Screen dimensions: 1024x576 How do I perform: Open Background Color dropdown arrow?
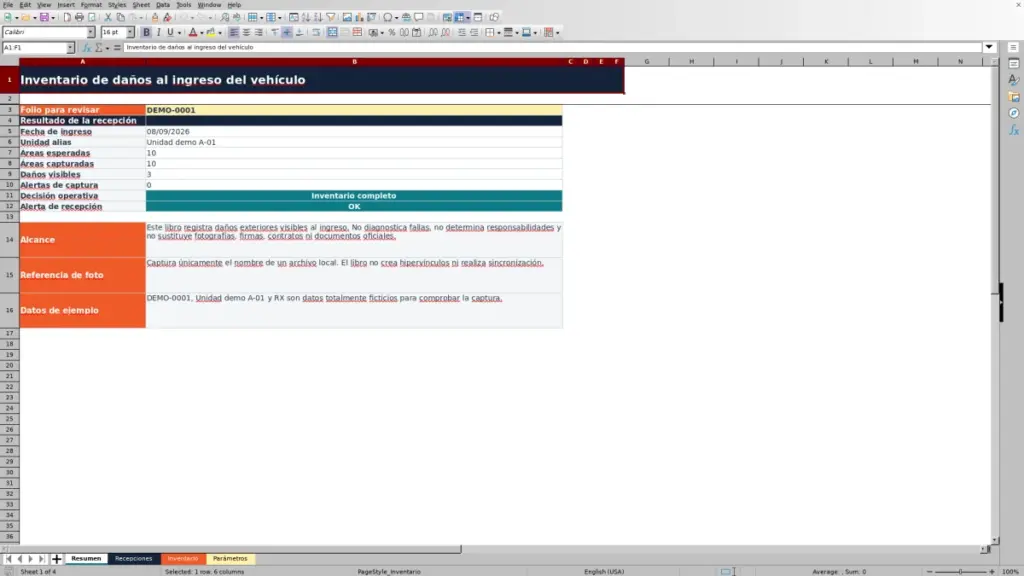pos(220,33)
